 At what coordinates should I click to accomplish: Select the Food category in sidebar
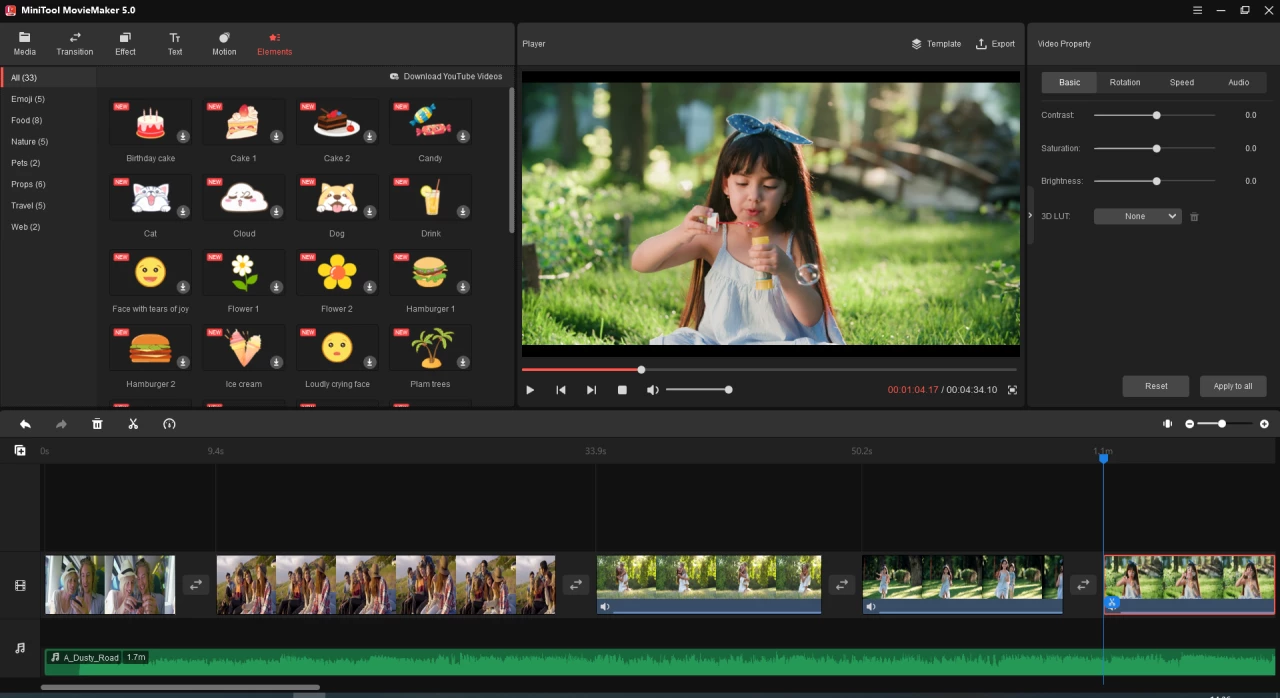[27, 120]
